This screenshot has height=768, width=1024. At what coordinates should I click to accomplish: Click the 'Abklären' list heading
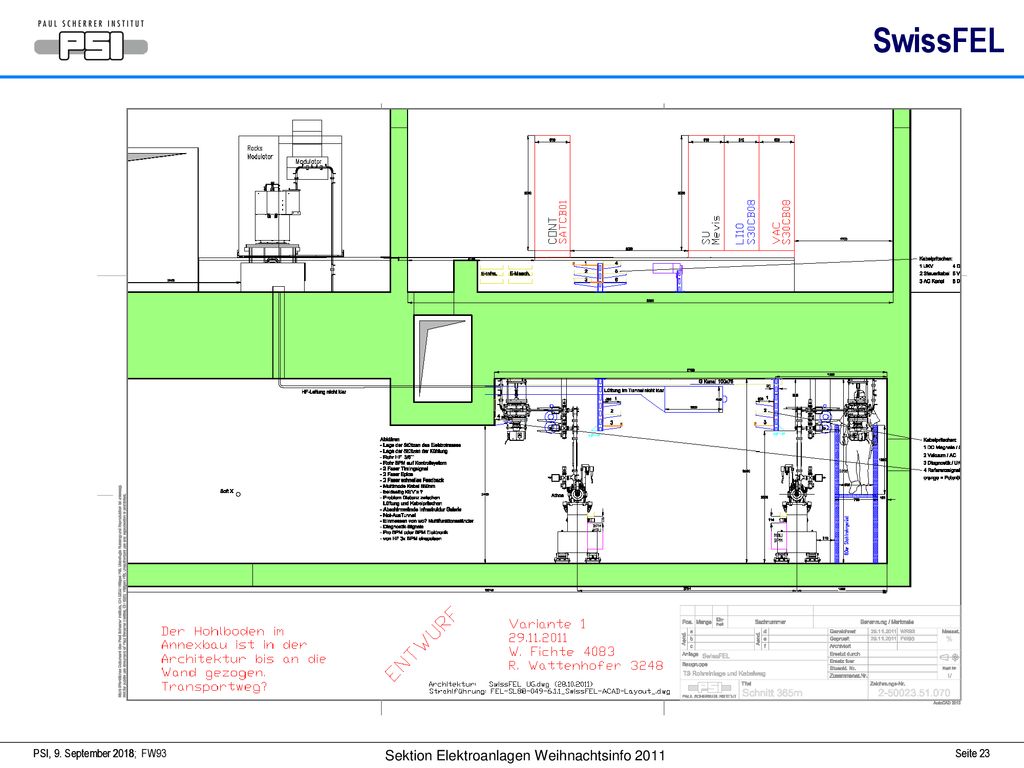391,440
